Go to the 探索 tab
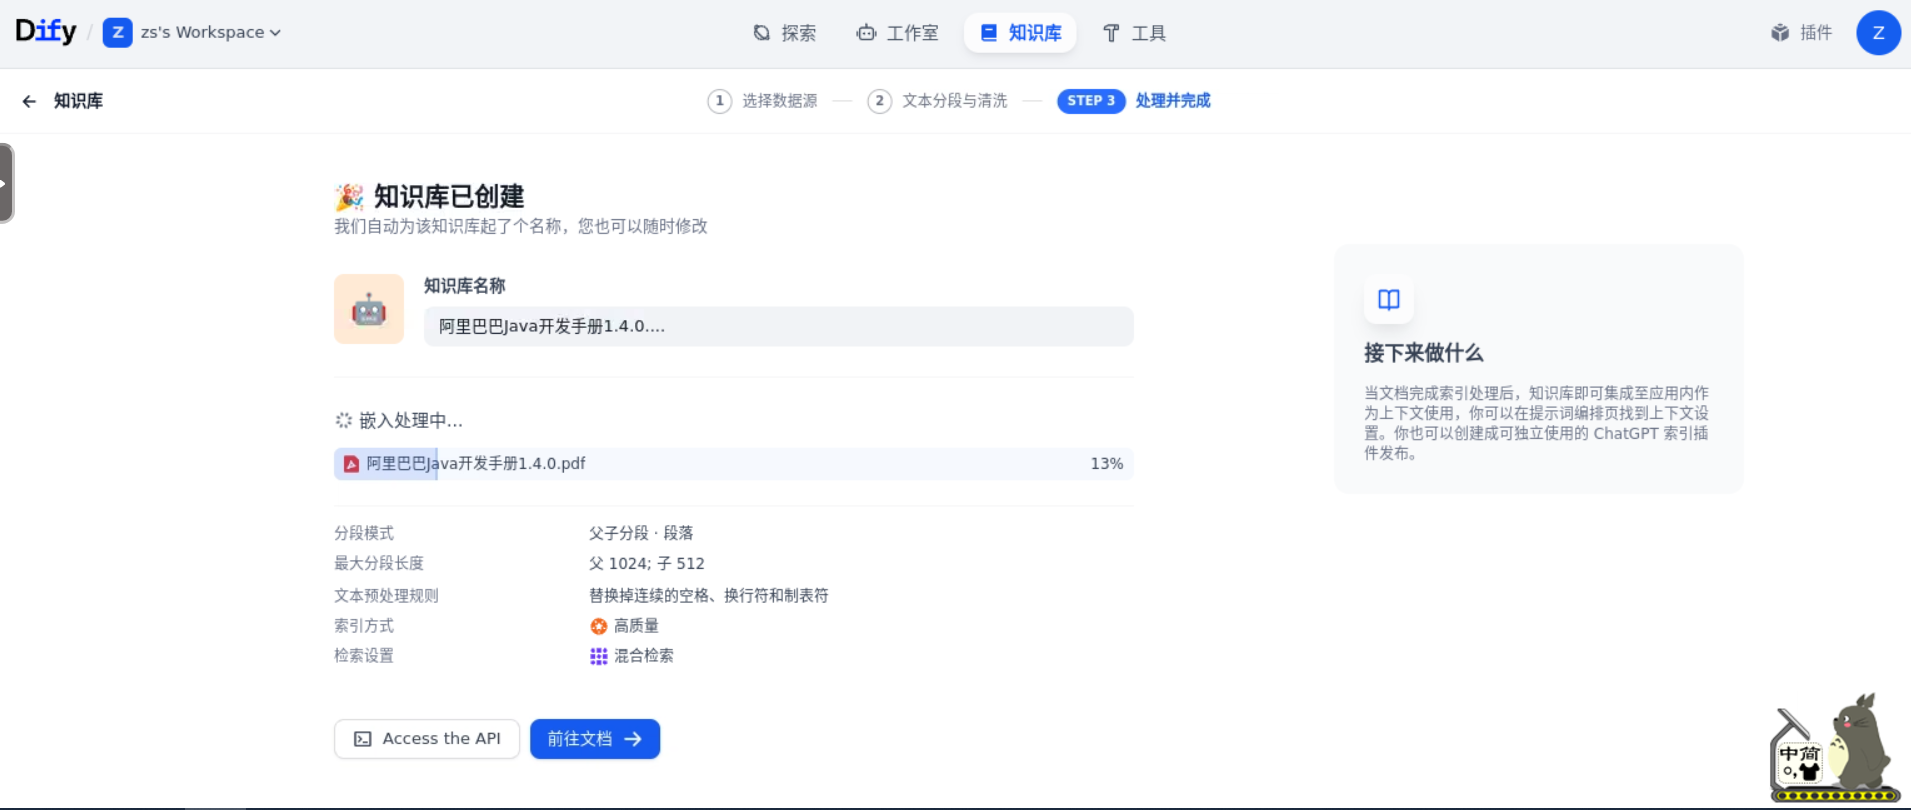The height and width of the screenshot is (810, 1911). pyautogui.click(x=785, y=33)
